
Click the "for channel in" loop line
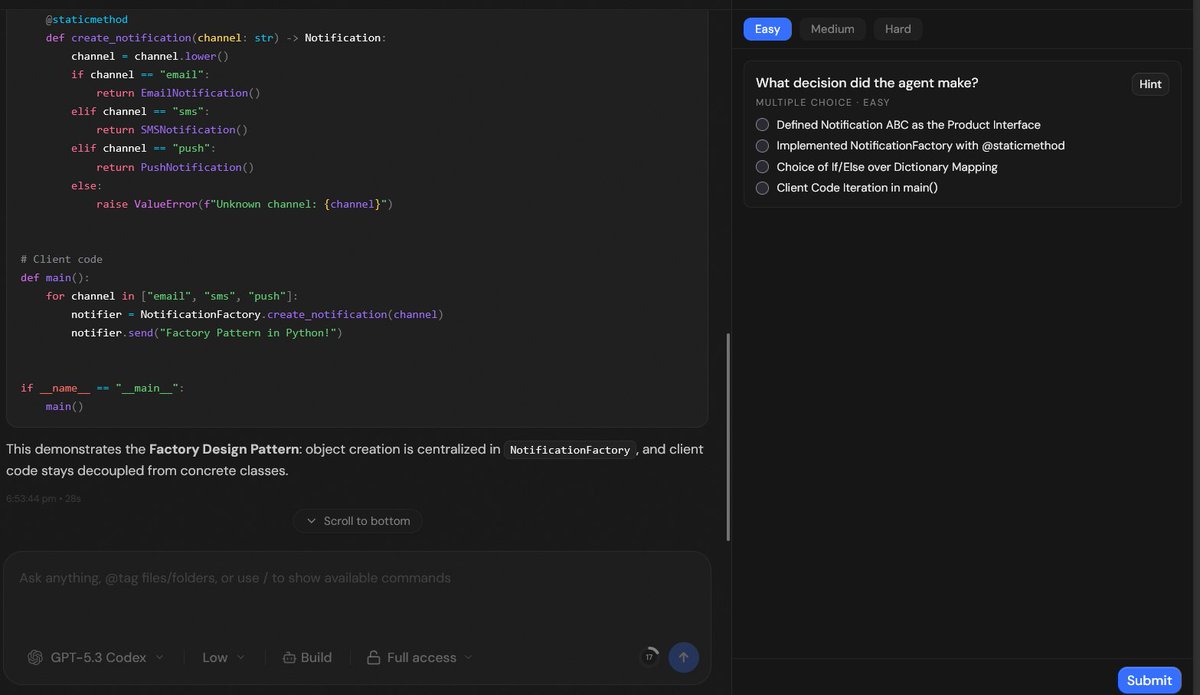coord(172,296)
